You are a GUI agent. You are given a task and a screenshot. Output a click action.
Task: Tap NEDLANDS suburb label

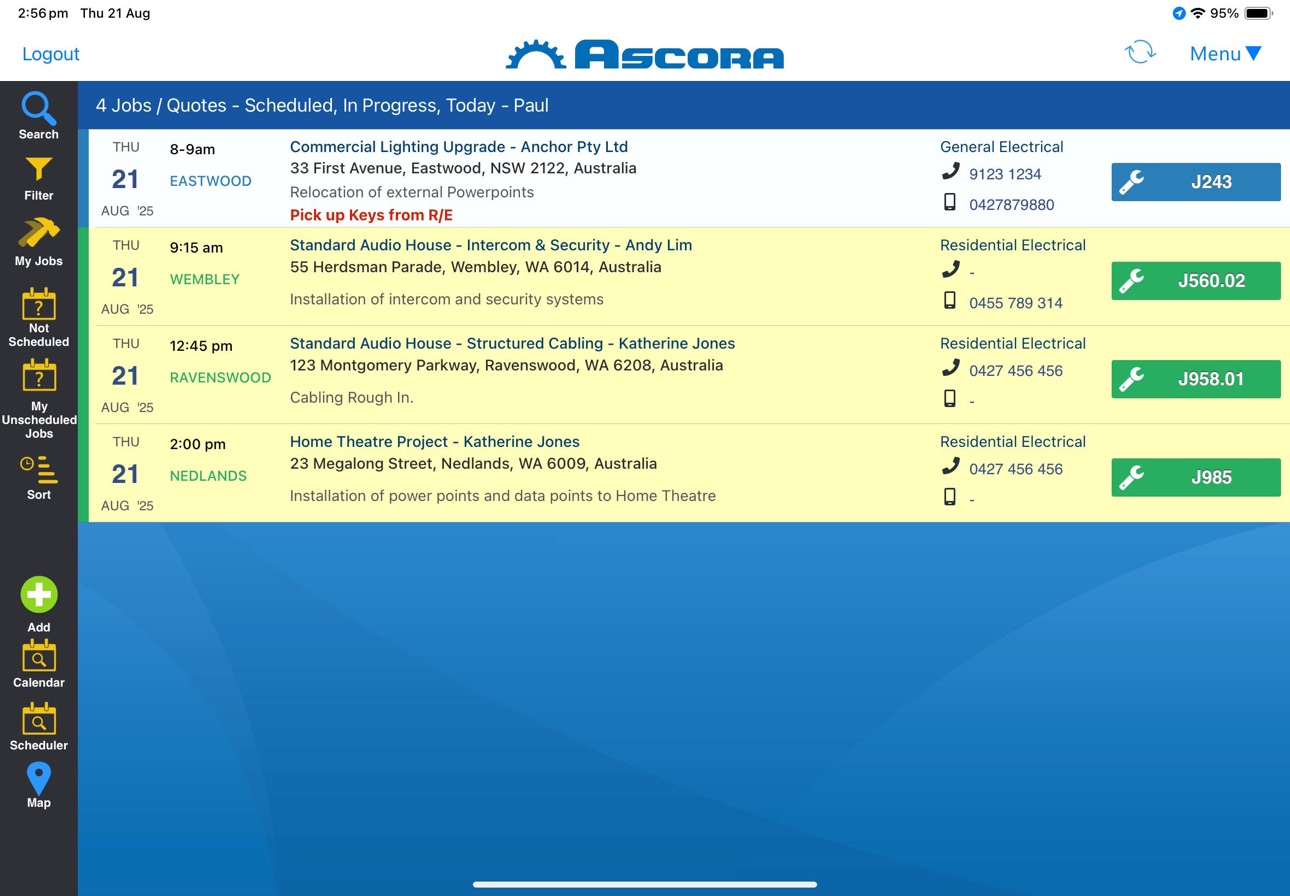click(x=208, y=475)
